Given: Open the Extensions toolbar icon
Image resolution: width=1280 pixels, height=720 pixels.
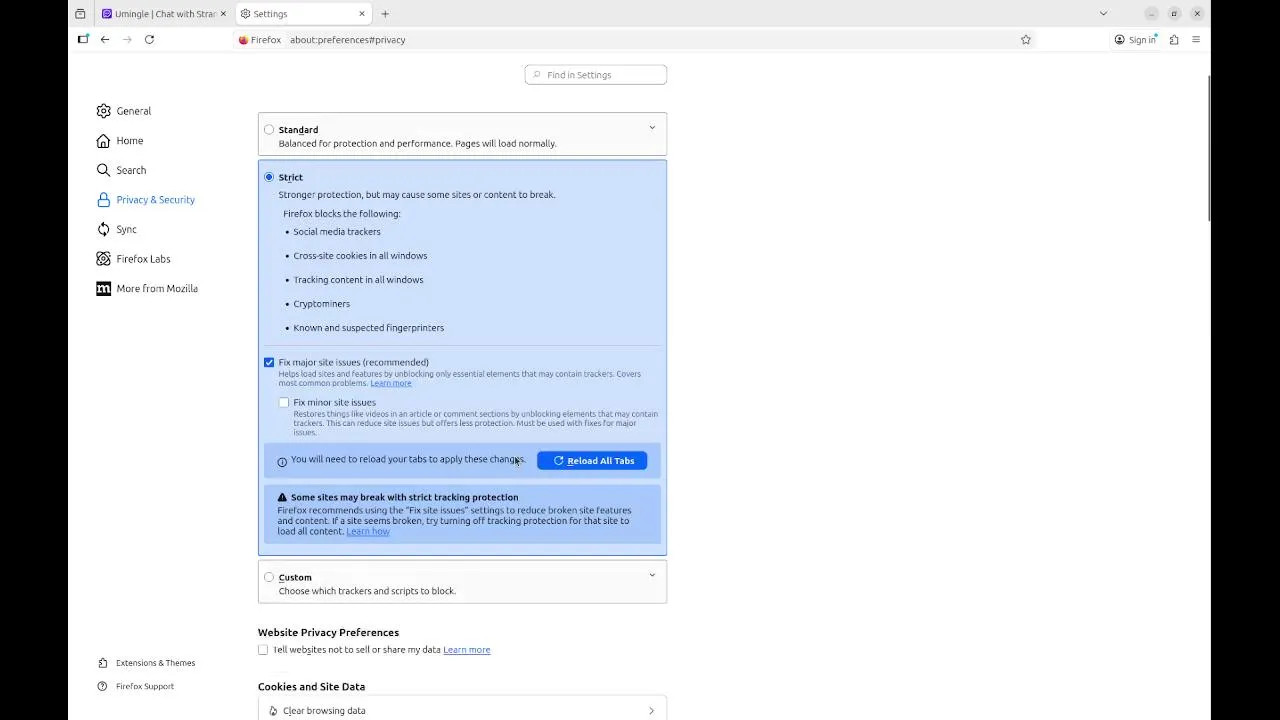Looking at the screenshot, I should coord(1174,40).
